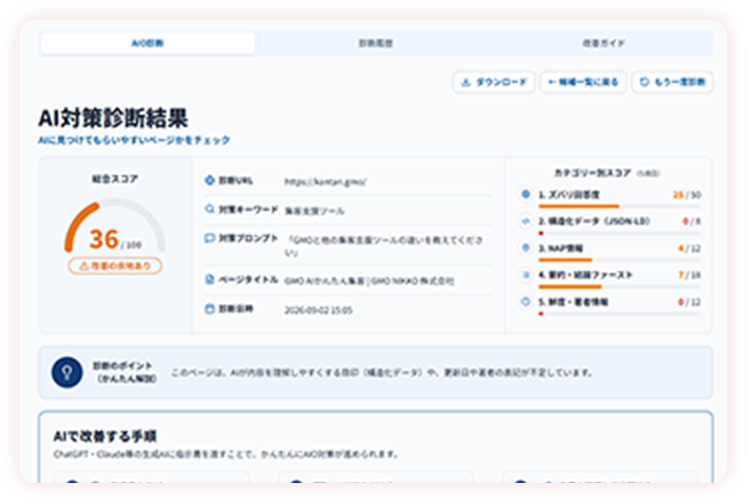Viewport: 746px width, 502px height.
Task: Open the https://kantan.gmo/ URL text
Action: 325,181
